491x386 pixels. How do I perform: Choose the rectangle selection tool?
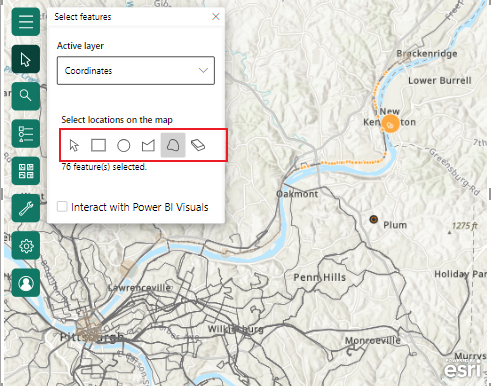click(x=98, y=145)
